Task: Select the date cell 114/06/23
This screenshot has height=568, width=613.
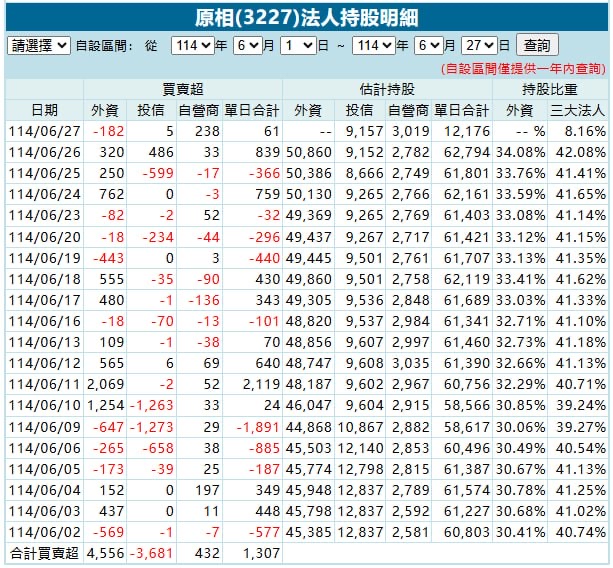Action: click(x=45, y=216)
